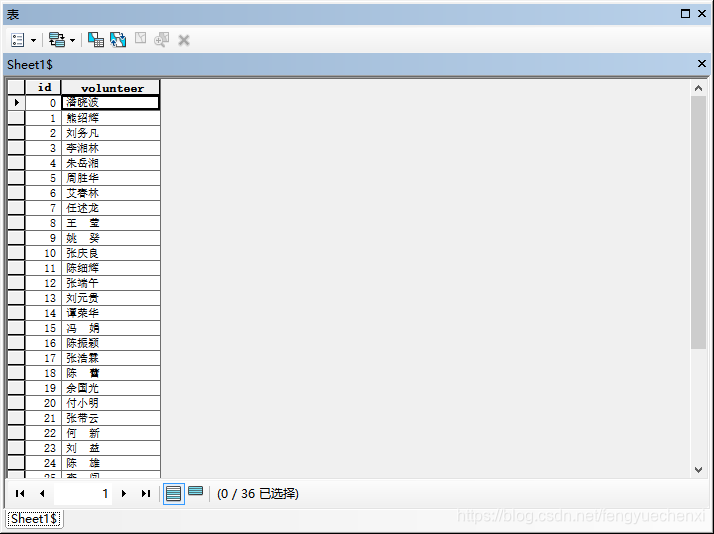Viewport: 714px width, 534px height.
Task: Expand the Related Tables dropdown arrow
Action: pyautogui.click(x=72, y=41)
